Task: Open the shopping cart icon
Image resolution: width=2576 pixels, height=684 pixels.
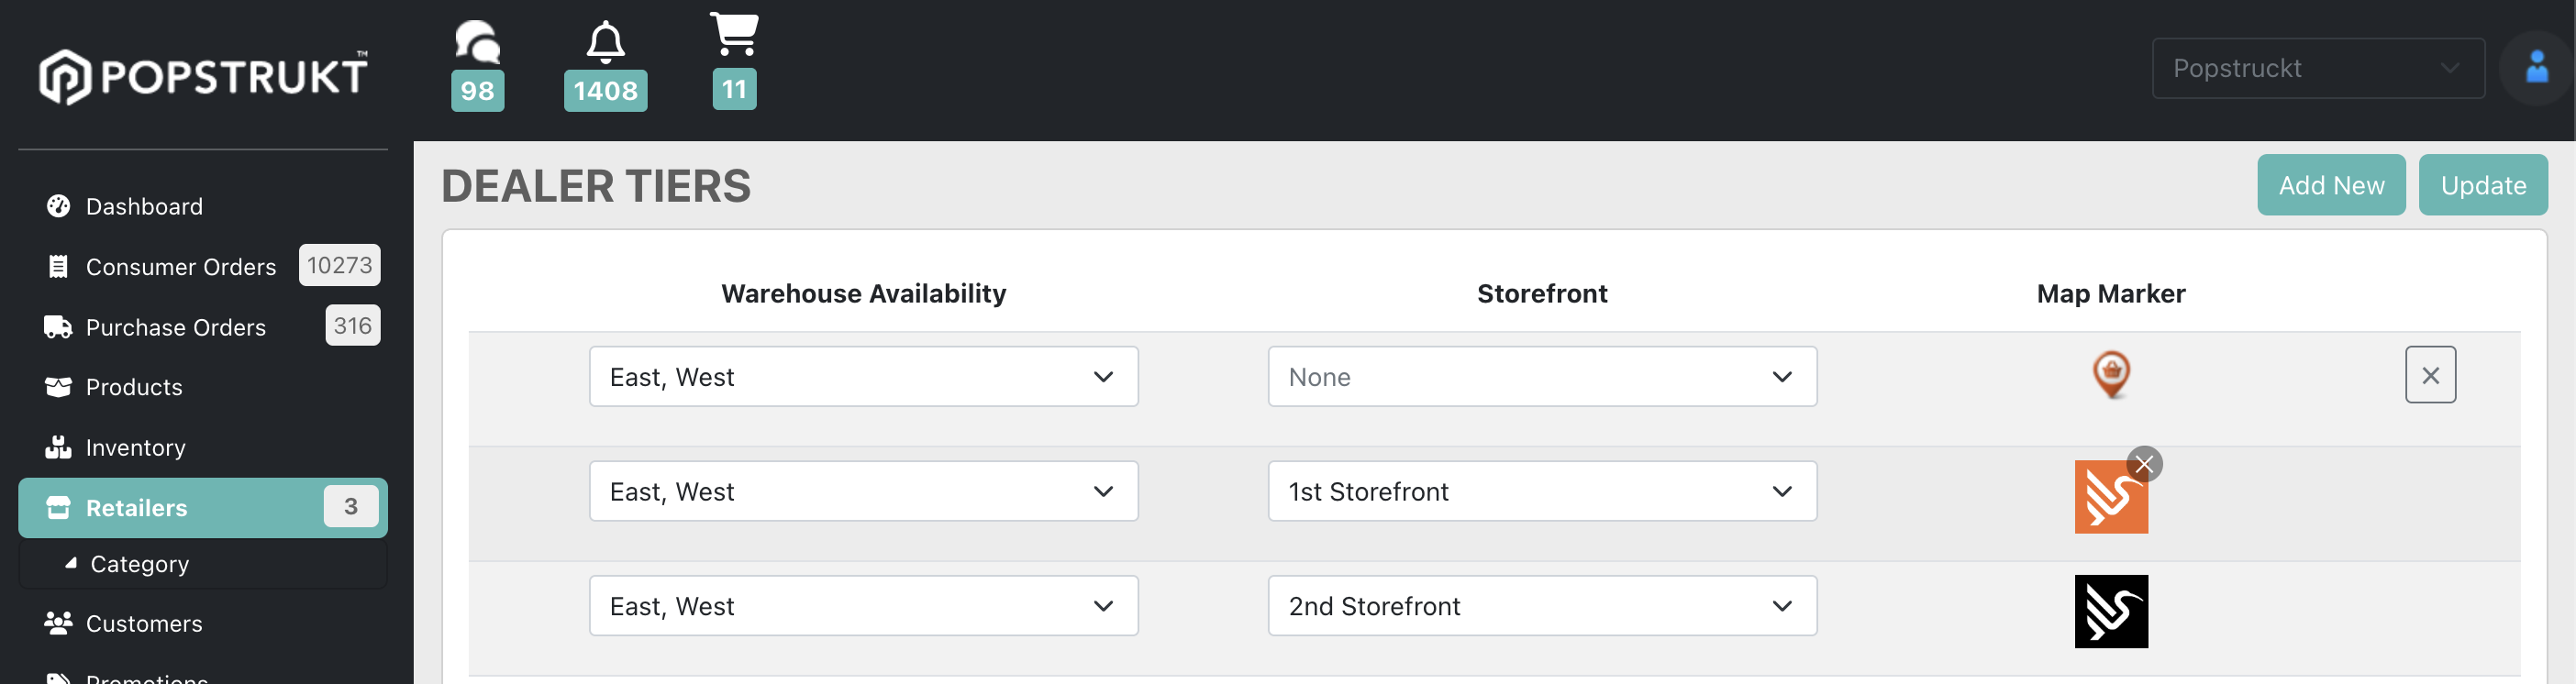Action: click(x=734, y=35)
